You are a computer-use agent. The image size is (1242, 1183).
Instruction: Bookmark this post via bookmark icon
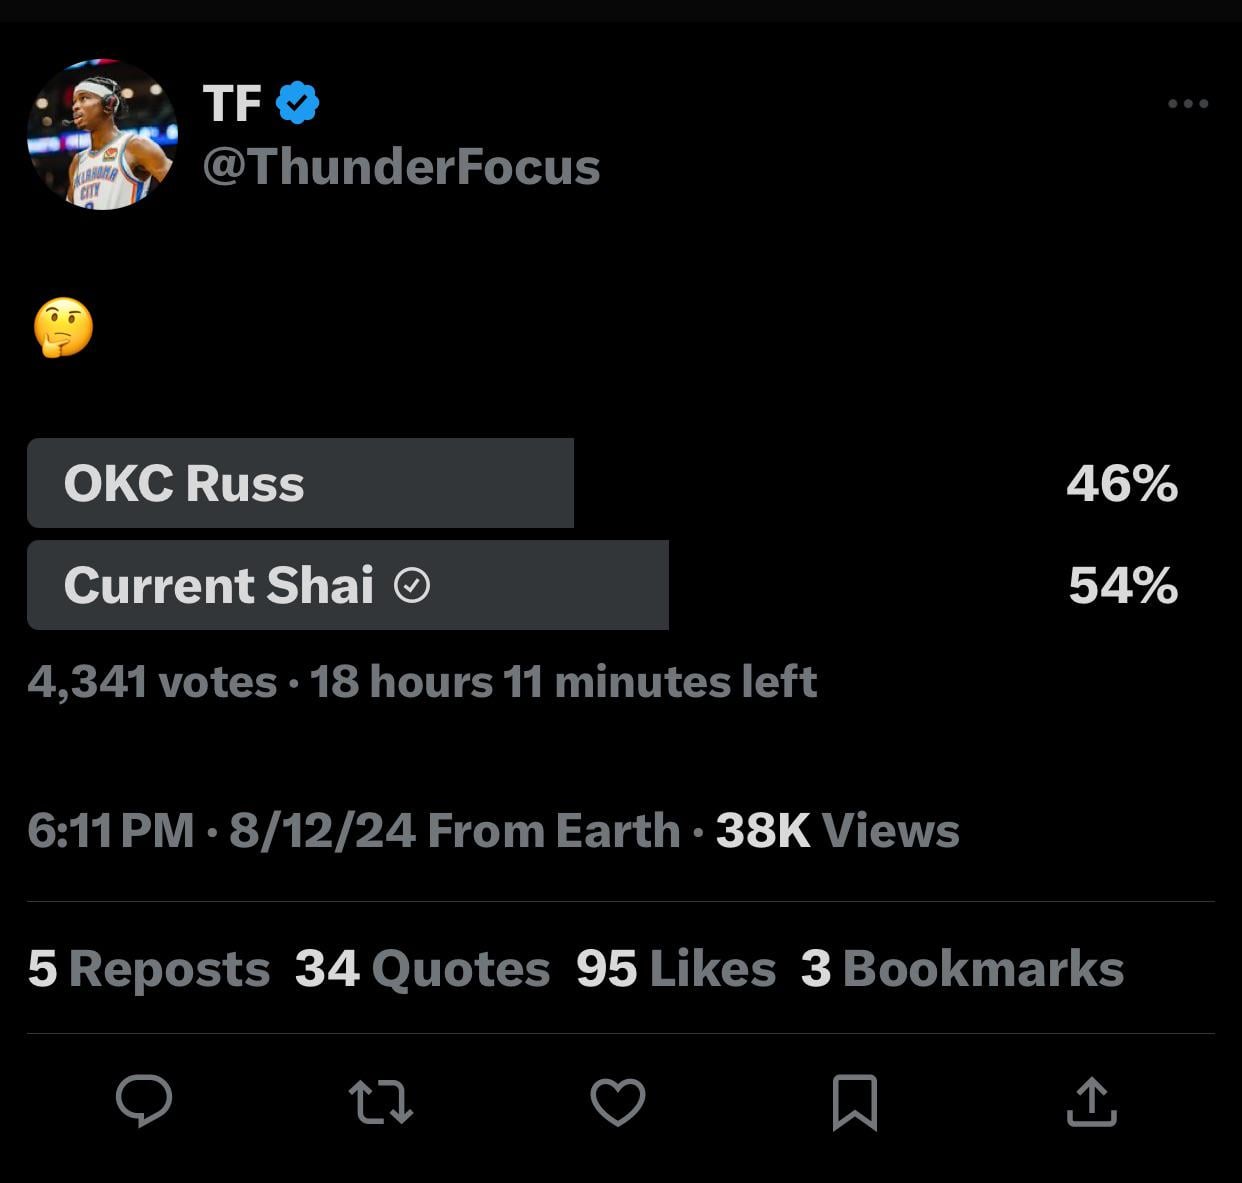point(855,1102)
